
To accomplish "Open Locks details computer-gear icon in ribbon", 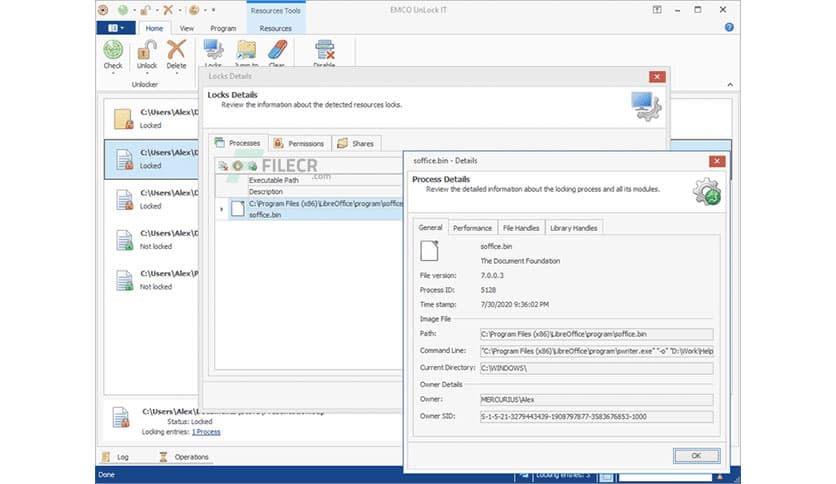I will pyautogui.click(x=213, y=50).
